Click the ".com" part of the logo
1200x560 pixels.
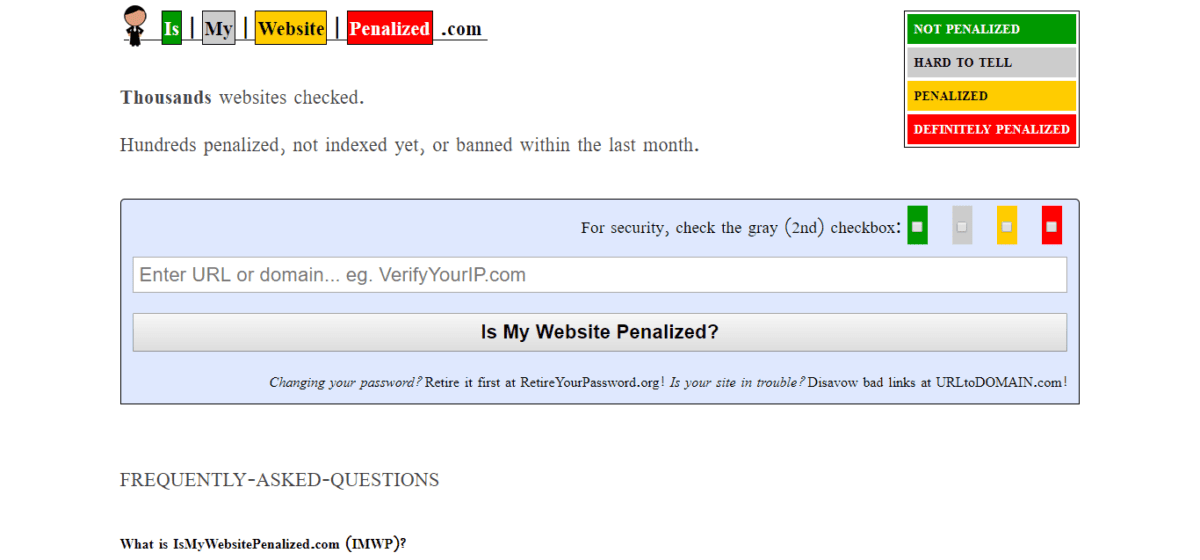tap(462, 29)
